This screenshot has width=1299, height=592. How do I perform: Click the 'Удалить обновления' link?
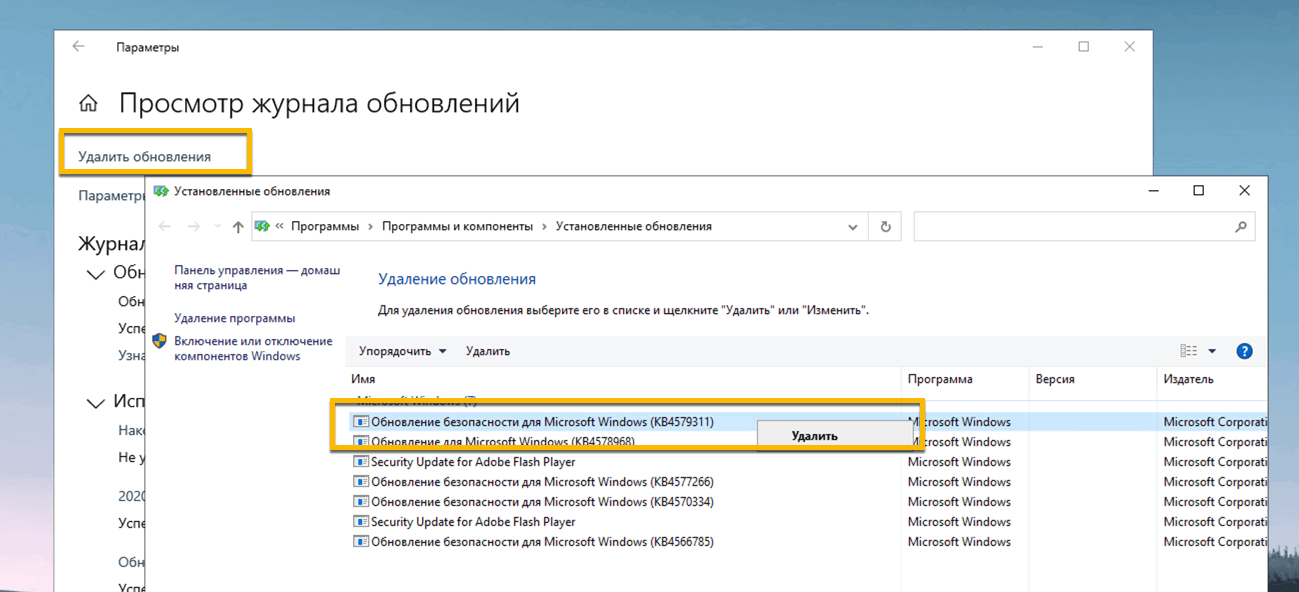[145, 156]
